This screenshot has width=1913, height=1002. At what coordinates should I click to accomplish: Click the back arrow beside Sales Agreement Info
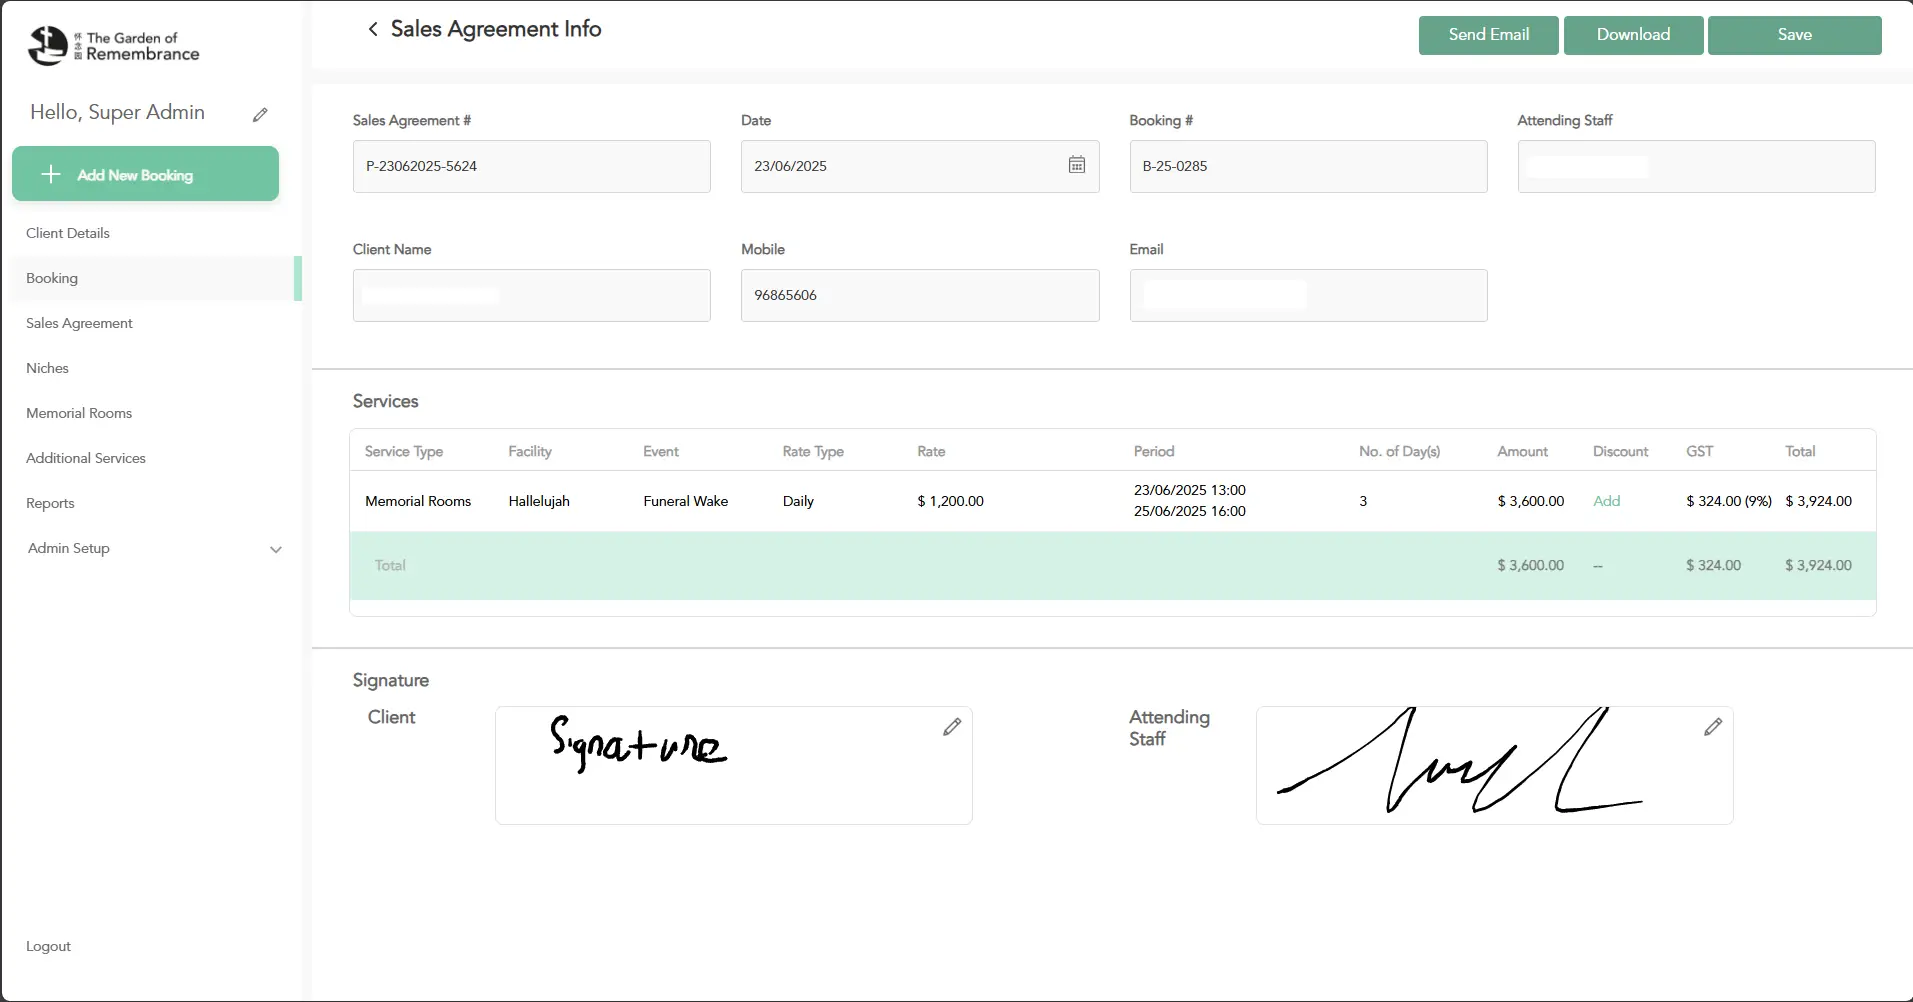pyautogui.click(x=373, y=30)
